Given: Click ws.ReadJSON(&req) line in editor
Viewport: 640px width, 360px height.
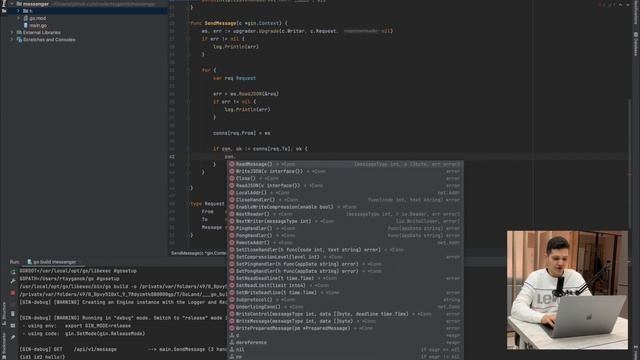Looking at the screenshot, I should pyautogui.click(x=246, y=94).
